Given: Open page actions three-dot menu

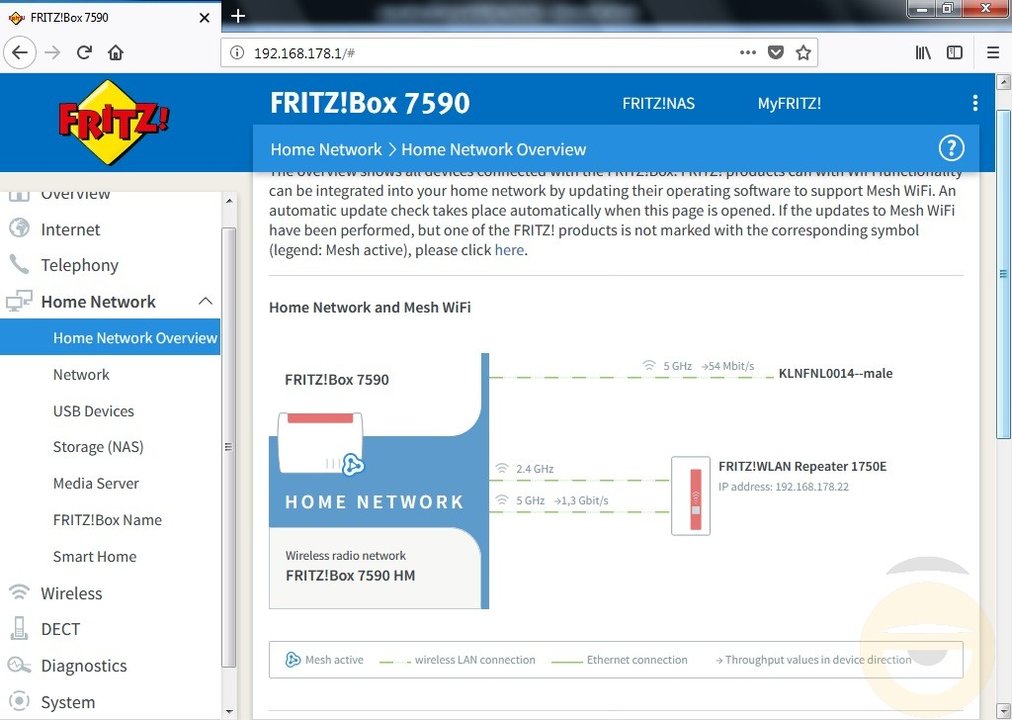Looking at the screenshot, I should (747, 53).
